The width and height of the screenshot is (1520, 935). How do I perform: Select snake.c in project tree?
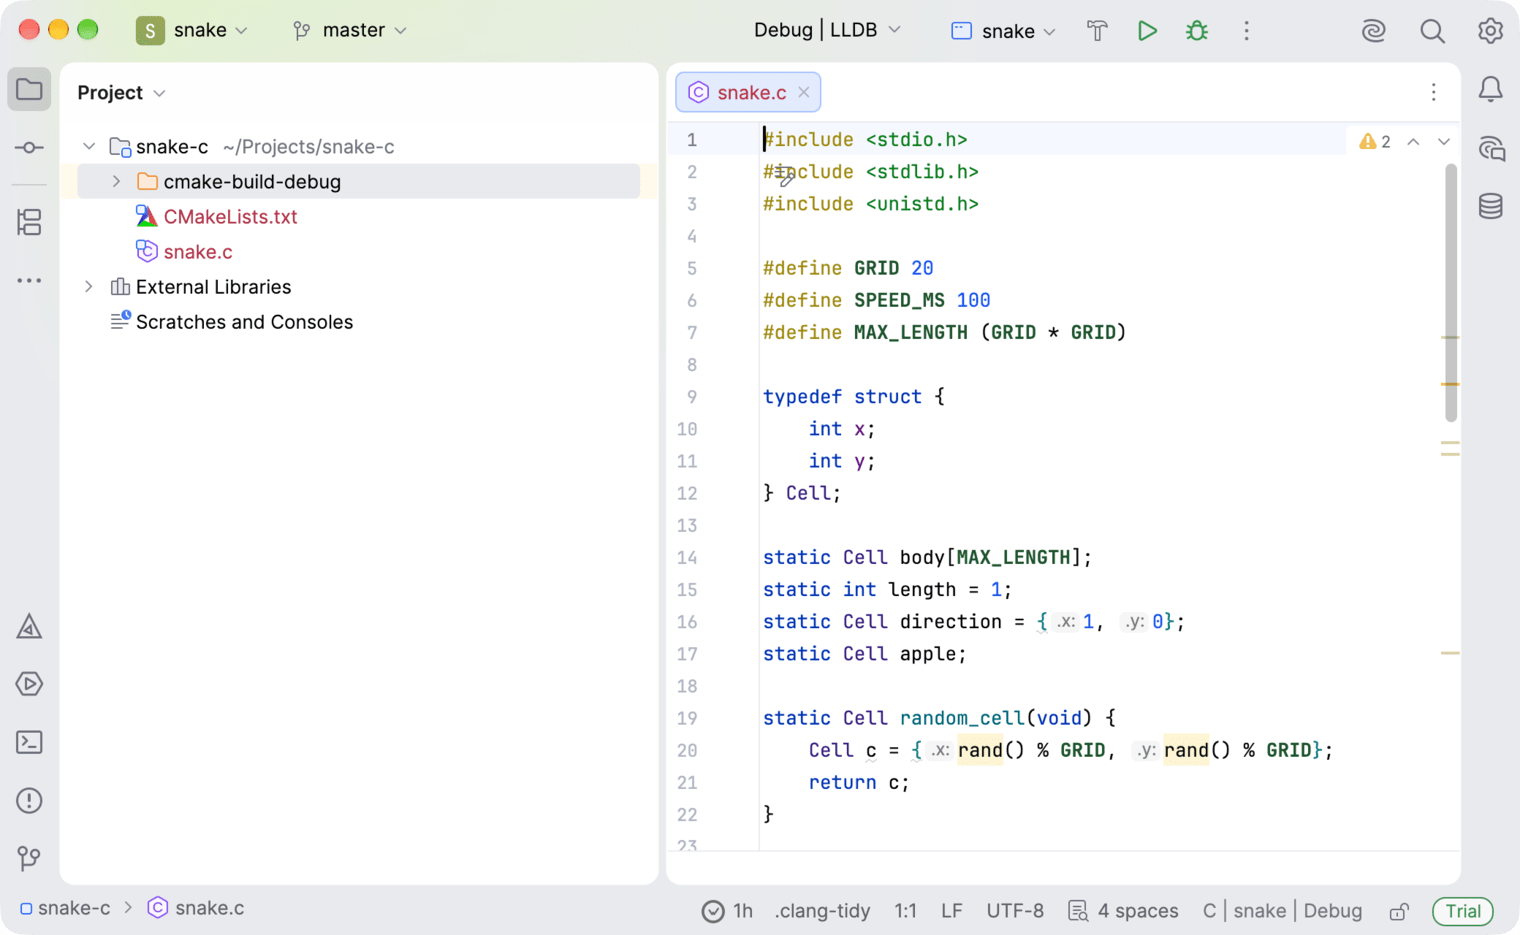tap(198, 252)
